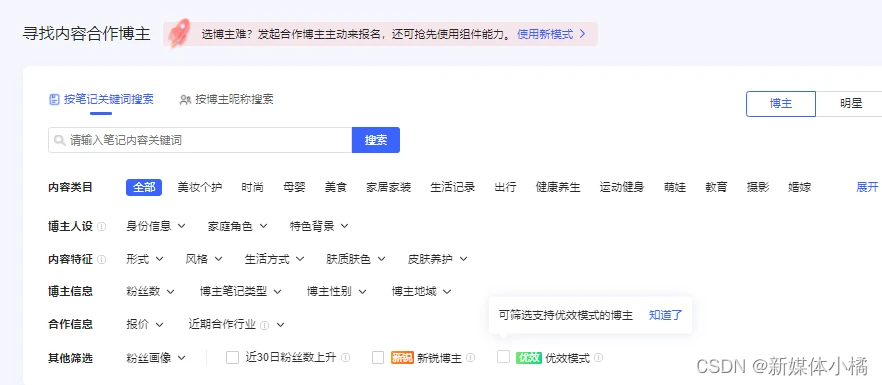
Task: Click the info icon beside 新锐博主
Action: (470, 357)
